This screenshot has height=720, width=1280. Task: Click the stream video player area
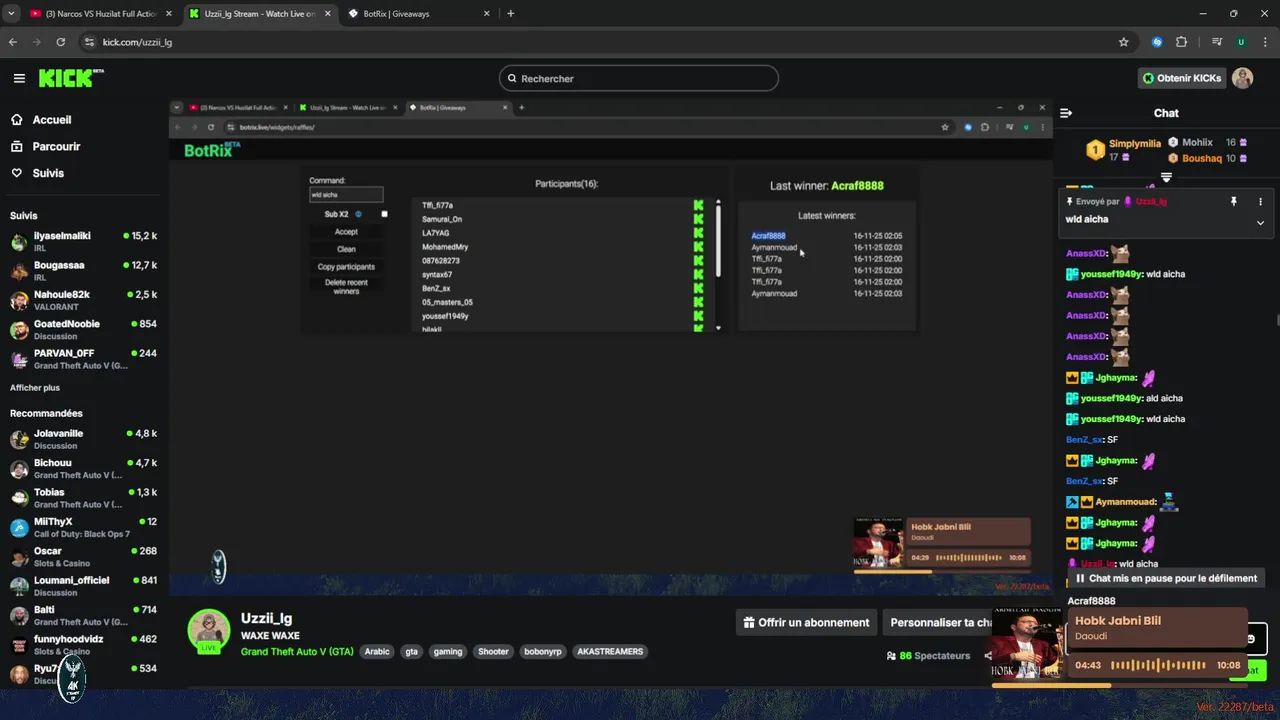(x=610, y=347)
